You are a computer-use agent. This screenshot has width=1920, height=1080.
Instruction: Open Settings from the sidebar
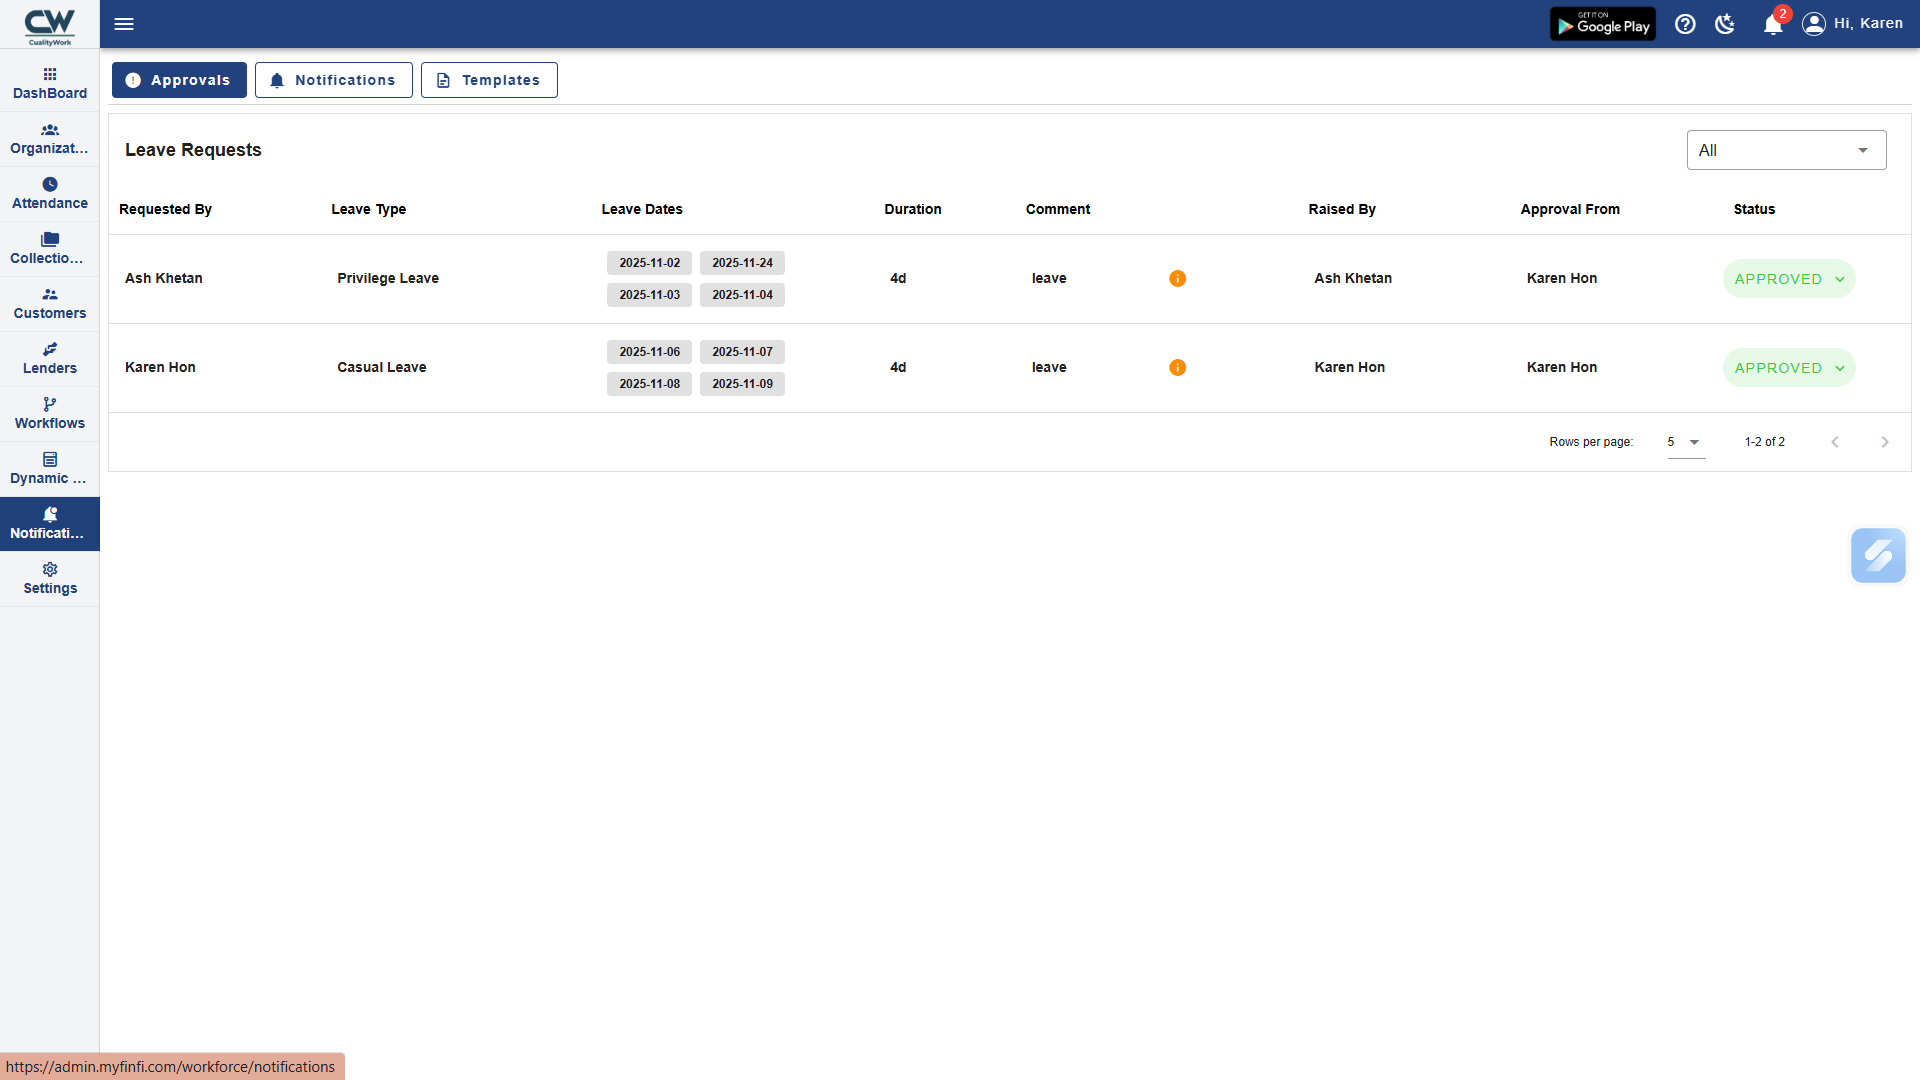[49, 578]
